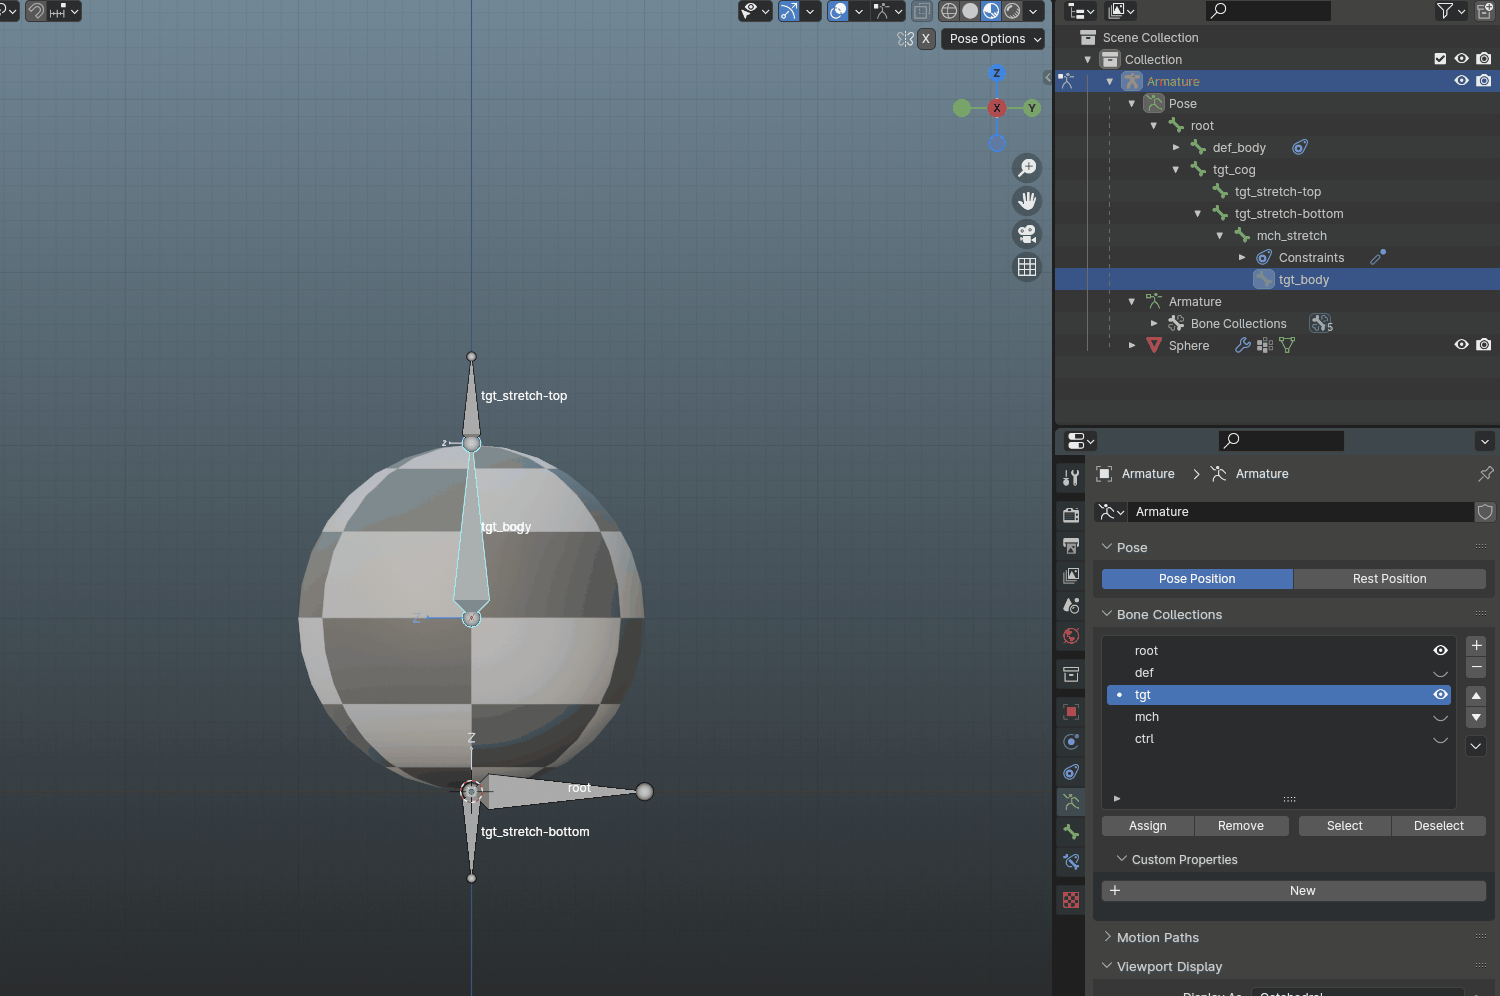Uncheck the Collection exclude checkbox
The height and width of the screenshot is (996, 1500).
click(x=1440, y=59)
